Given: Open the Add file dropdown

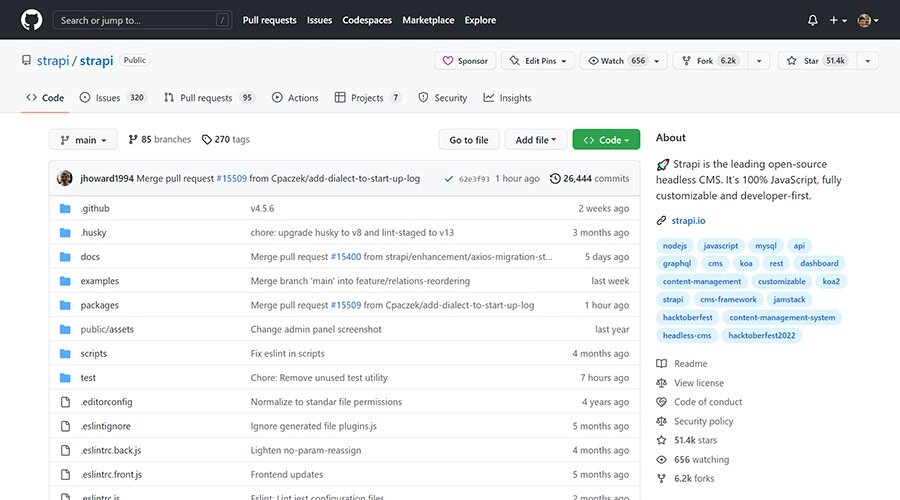Looking at the screenshot, I should point(536,139).
